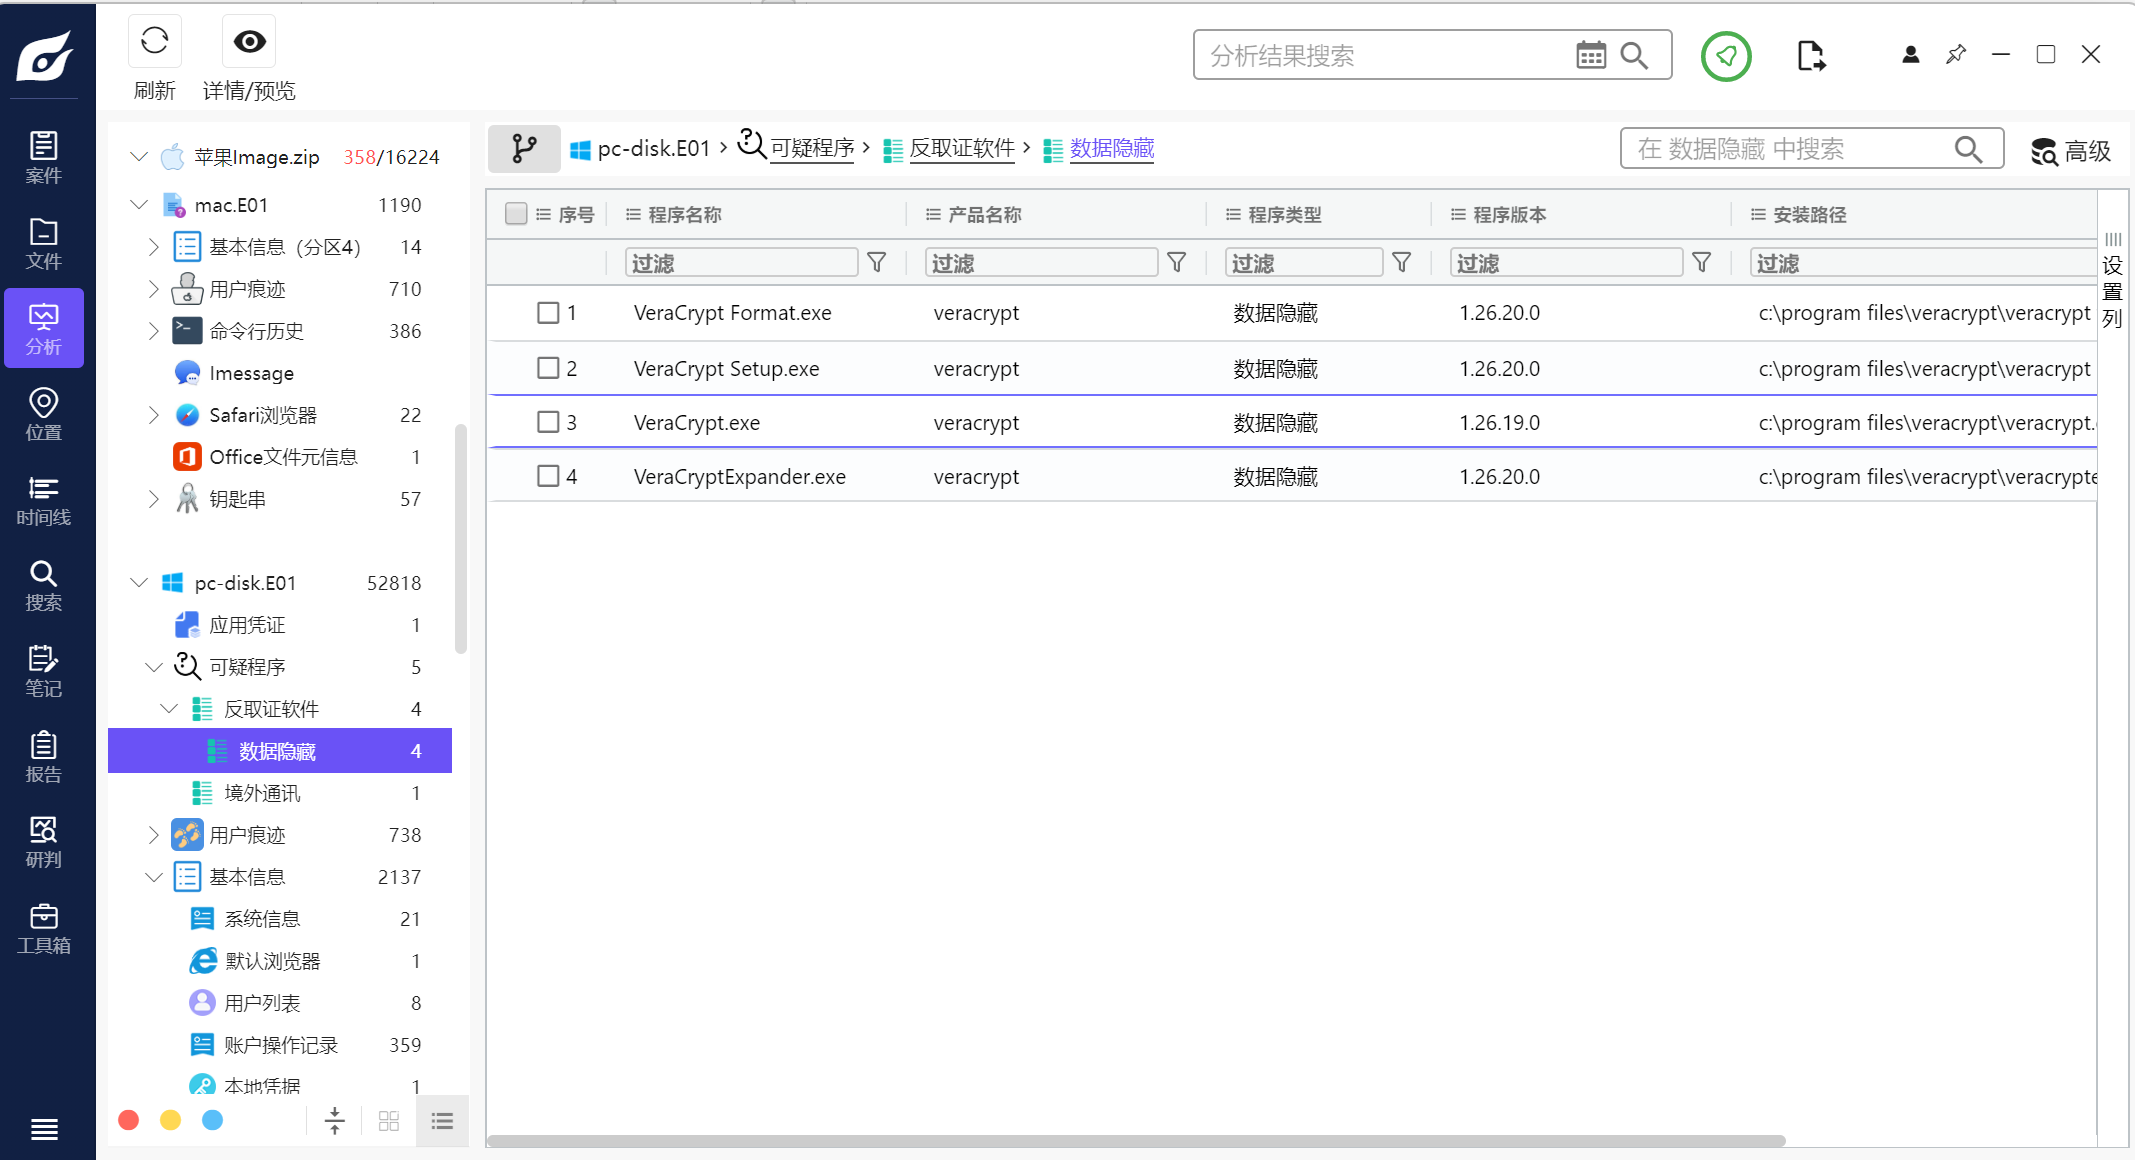Click the 程序类型 column filter funnel icon

(x=1402, y=262)
